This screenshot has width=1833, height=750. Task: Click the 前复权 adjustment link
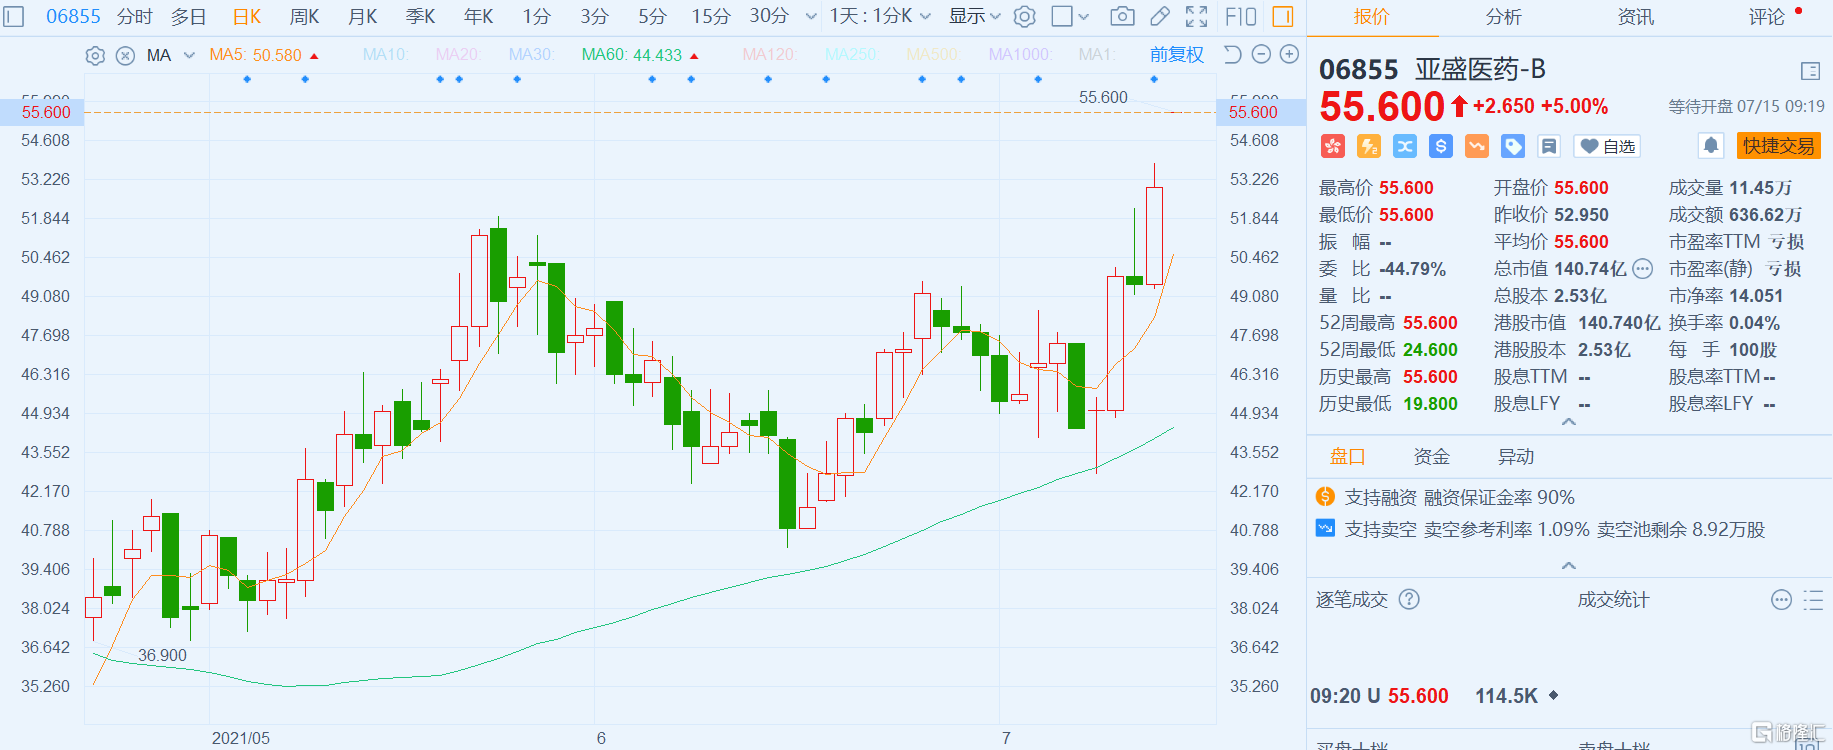click(x=1176, y=55)
